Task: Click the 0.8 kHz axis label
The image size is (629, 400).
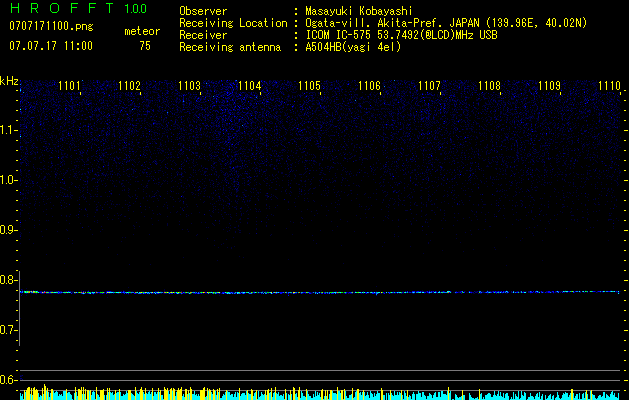Action: (8, 280)
